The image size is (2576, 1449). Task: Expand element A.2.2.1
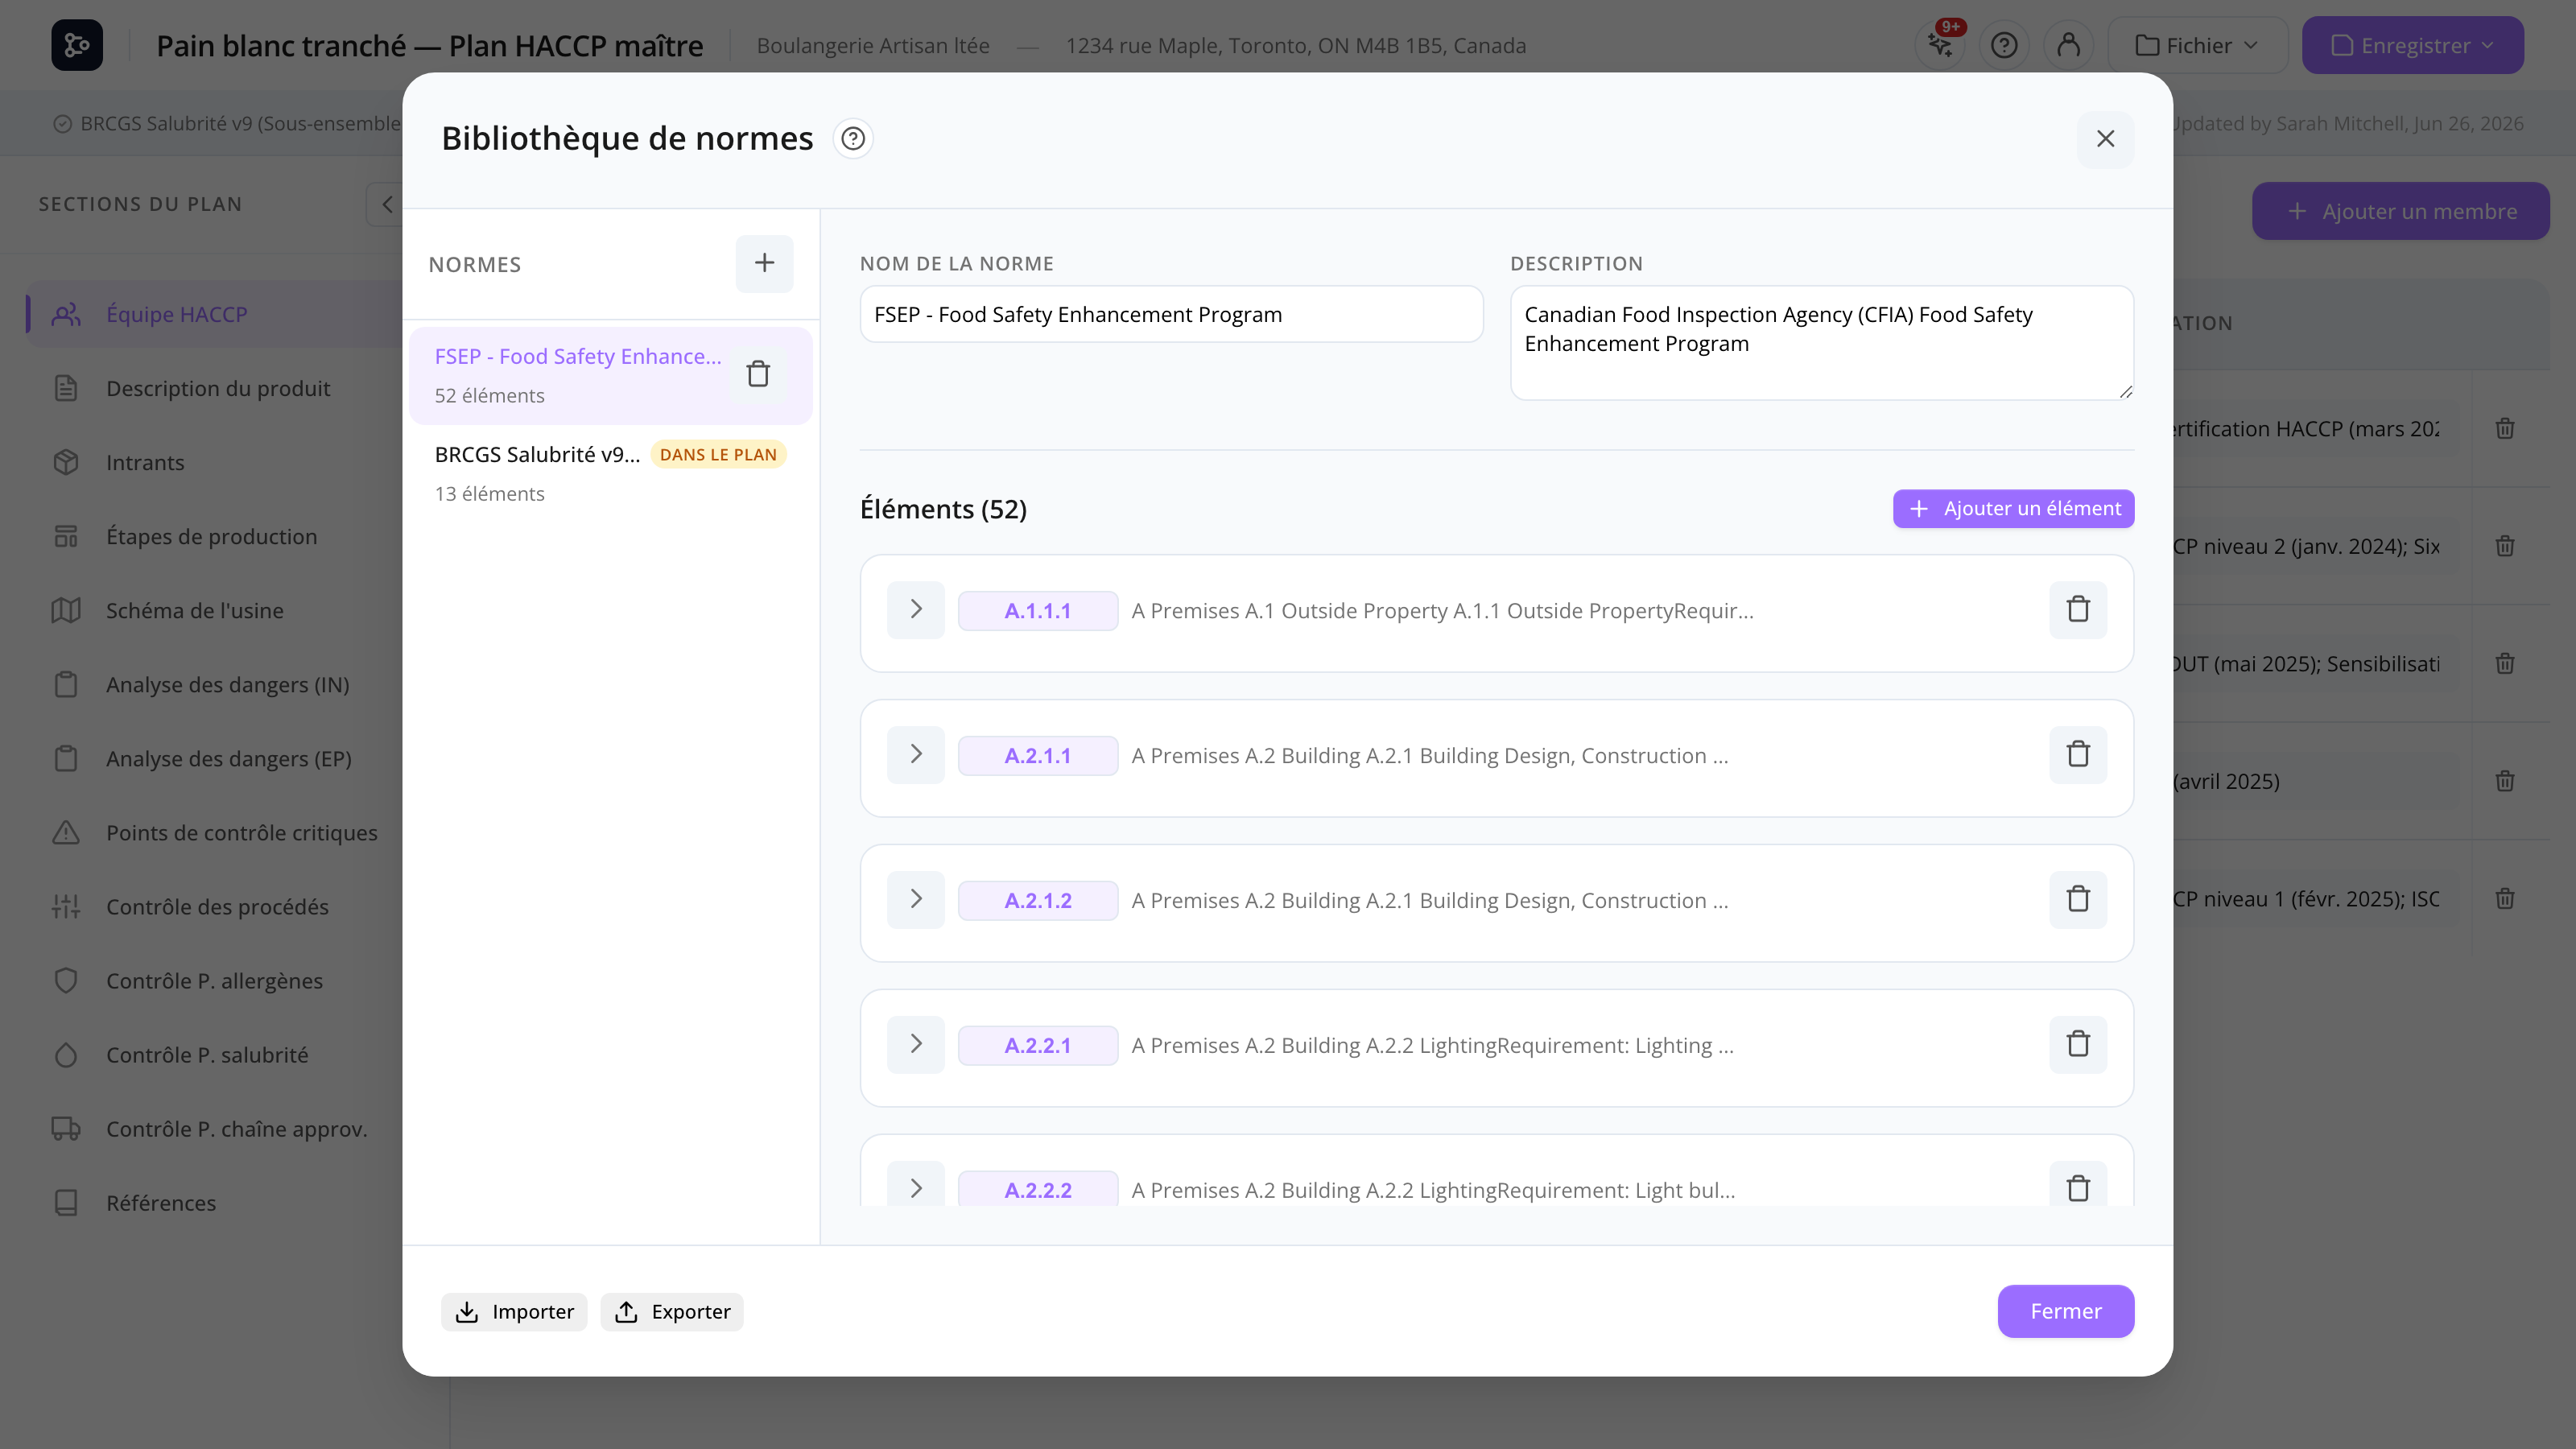click(915, 1044)
